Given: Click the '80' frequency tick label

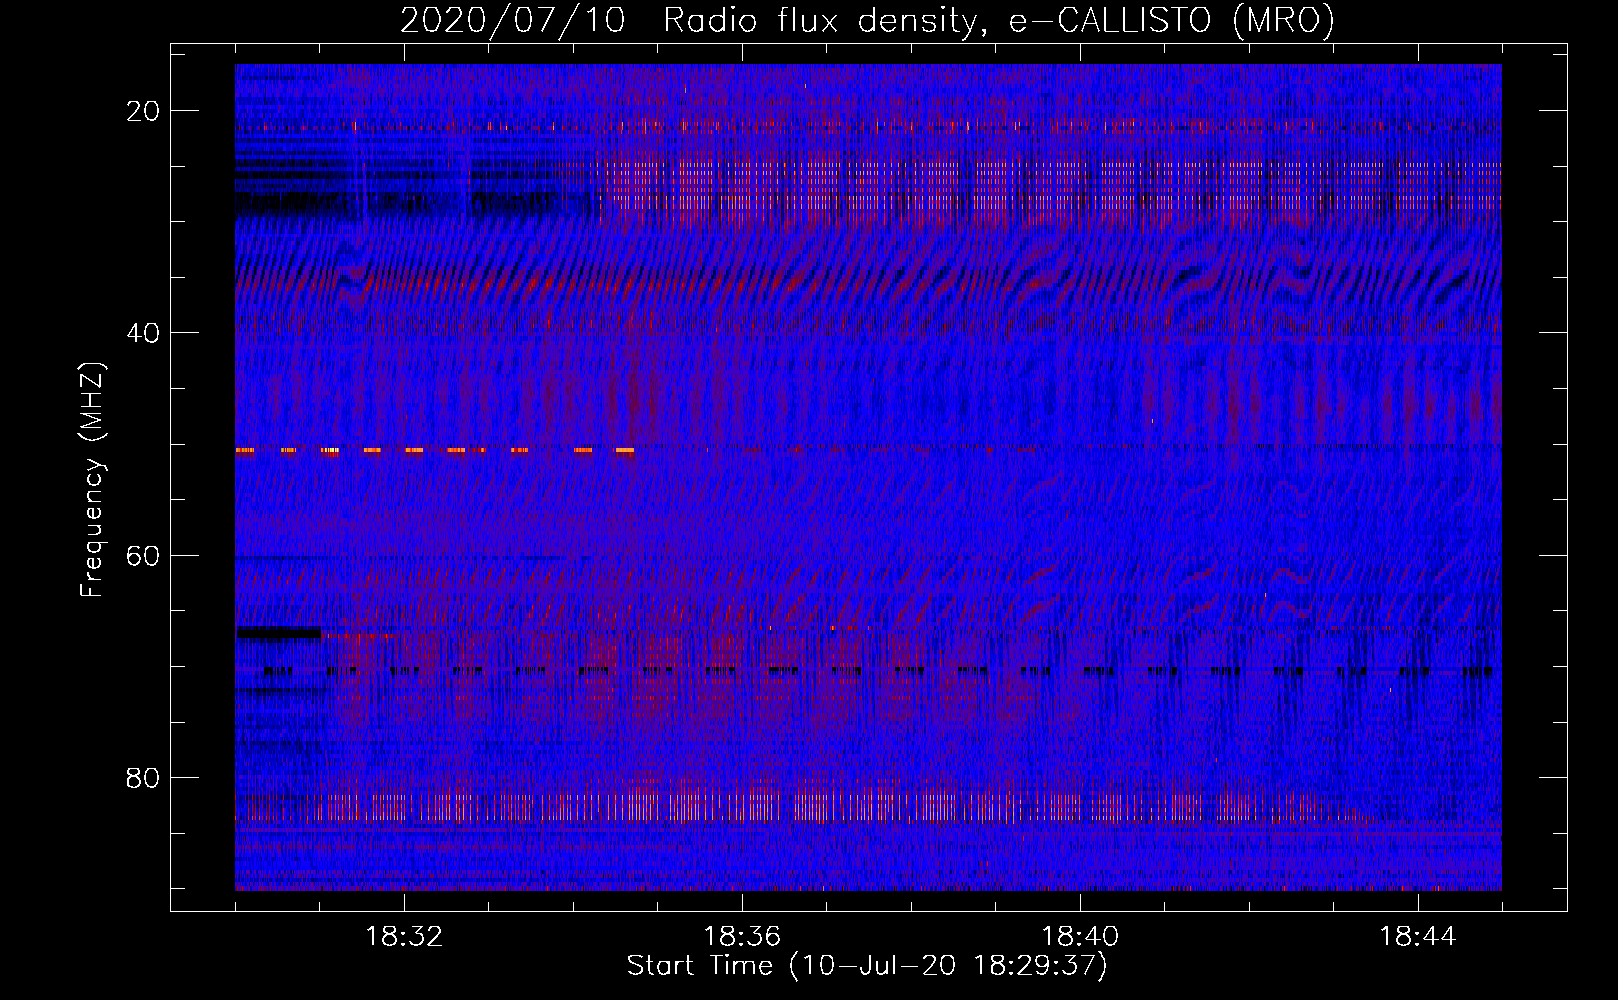Looking at the screenshot, I should pyautogui.click(x=143, y=778).
